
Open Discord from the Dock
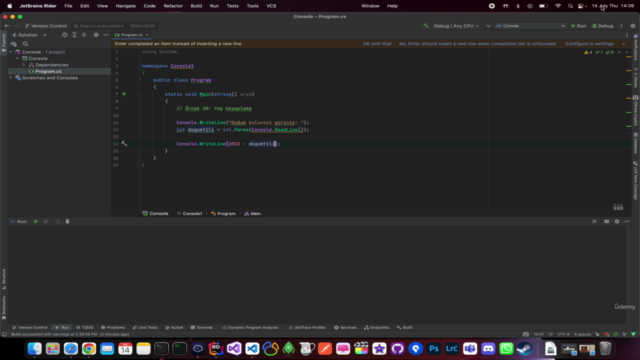(x=488, y=349)
